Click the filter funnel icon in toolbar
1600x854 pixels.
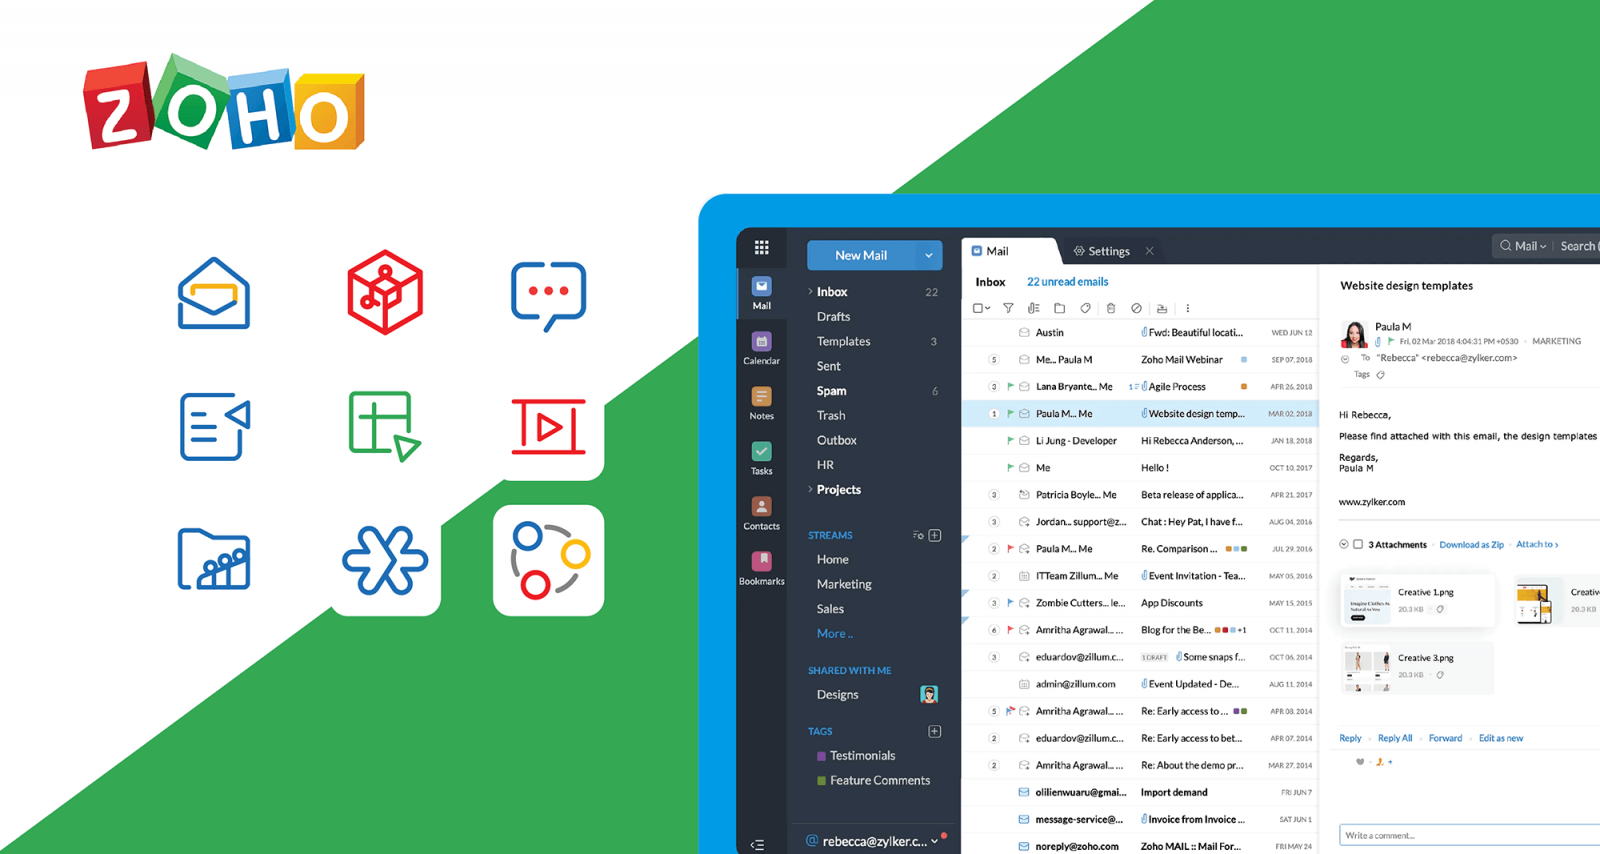(x=1008, y=308)
